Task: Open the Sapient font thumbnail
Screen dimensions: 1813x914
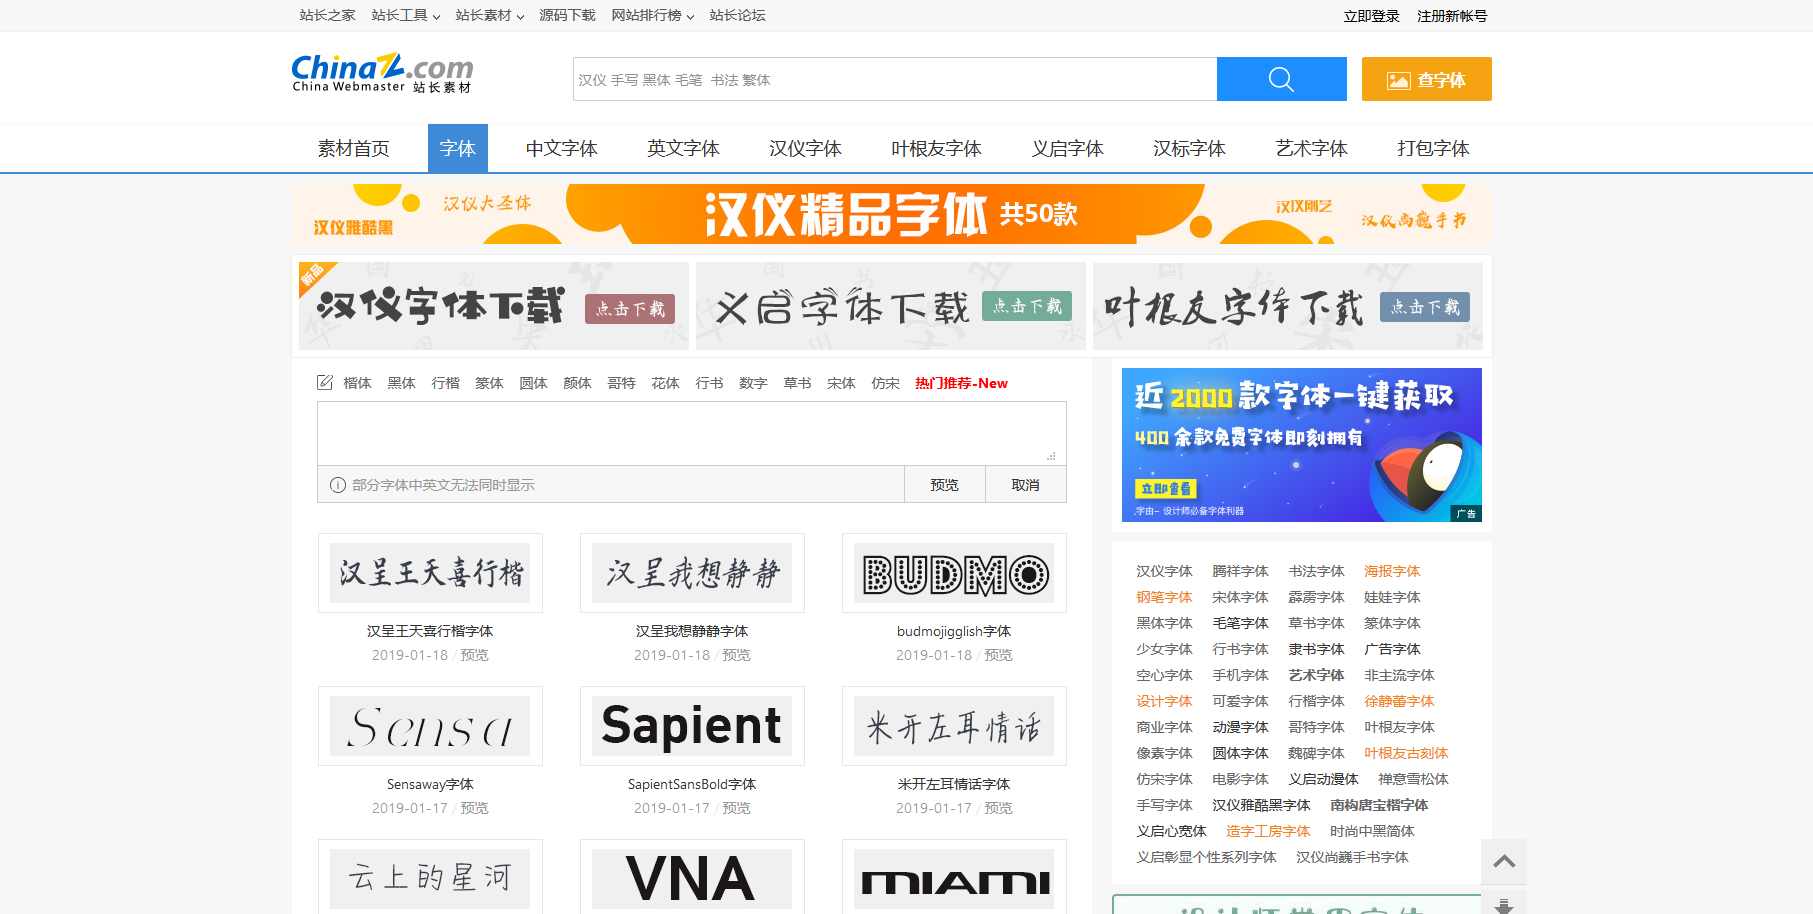Action: (x=692, y=726)
